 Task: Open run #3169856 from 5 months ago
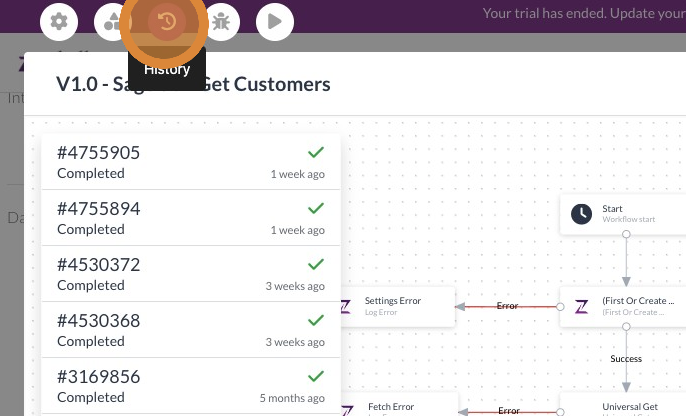[191, 386]
